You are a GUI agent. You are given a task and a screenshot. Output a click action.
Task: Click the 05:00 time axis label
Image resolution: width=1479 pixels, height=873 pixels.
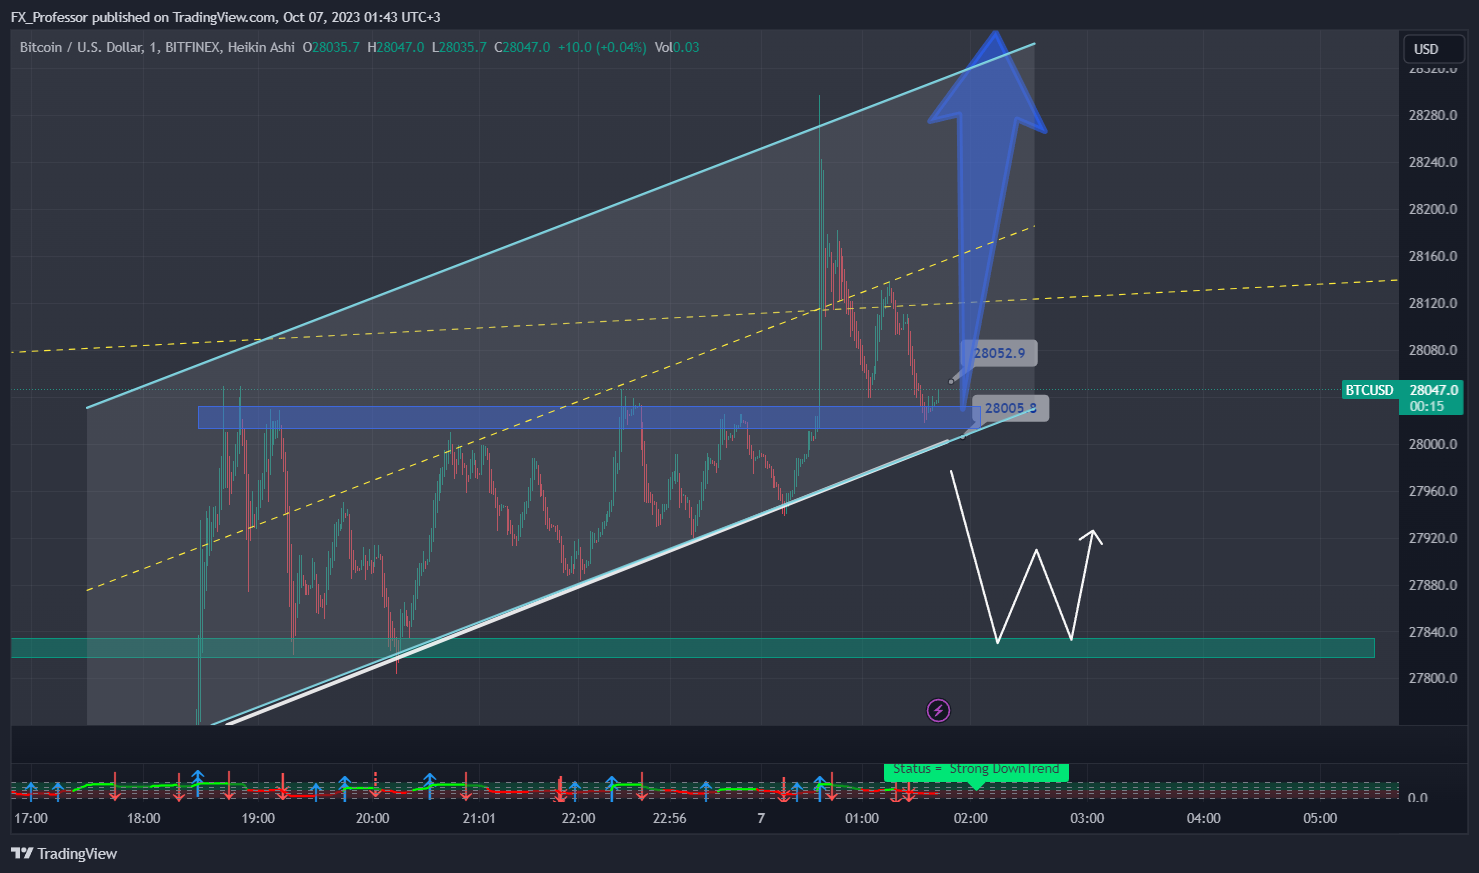coord(1320,818)
